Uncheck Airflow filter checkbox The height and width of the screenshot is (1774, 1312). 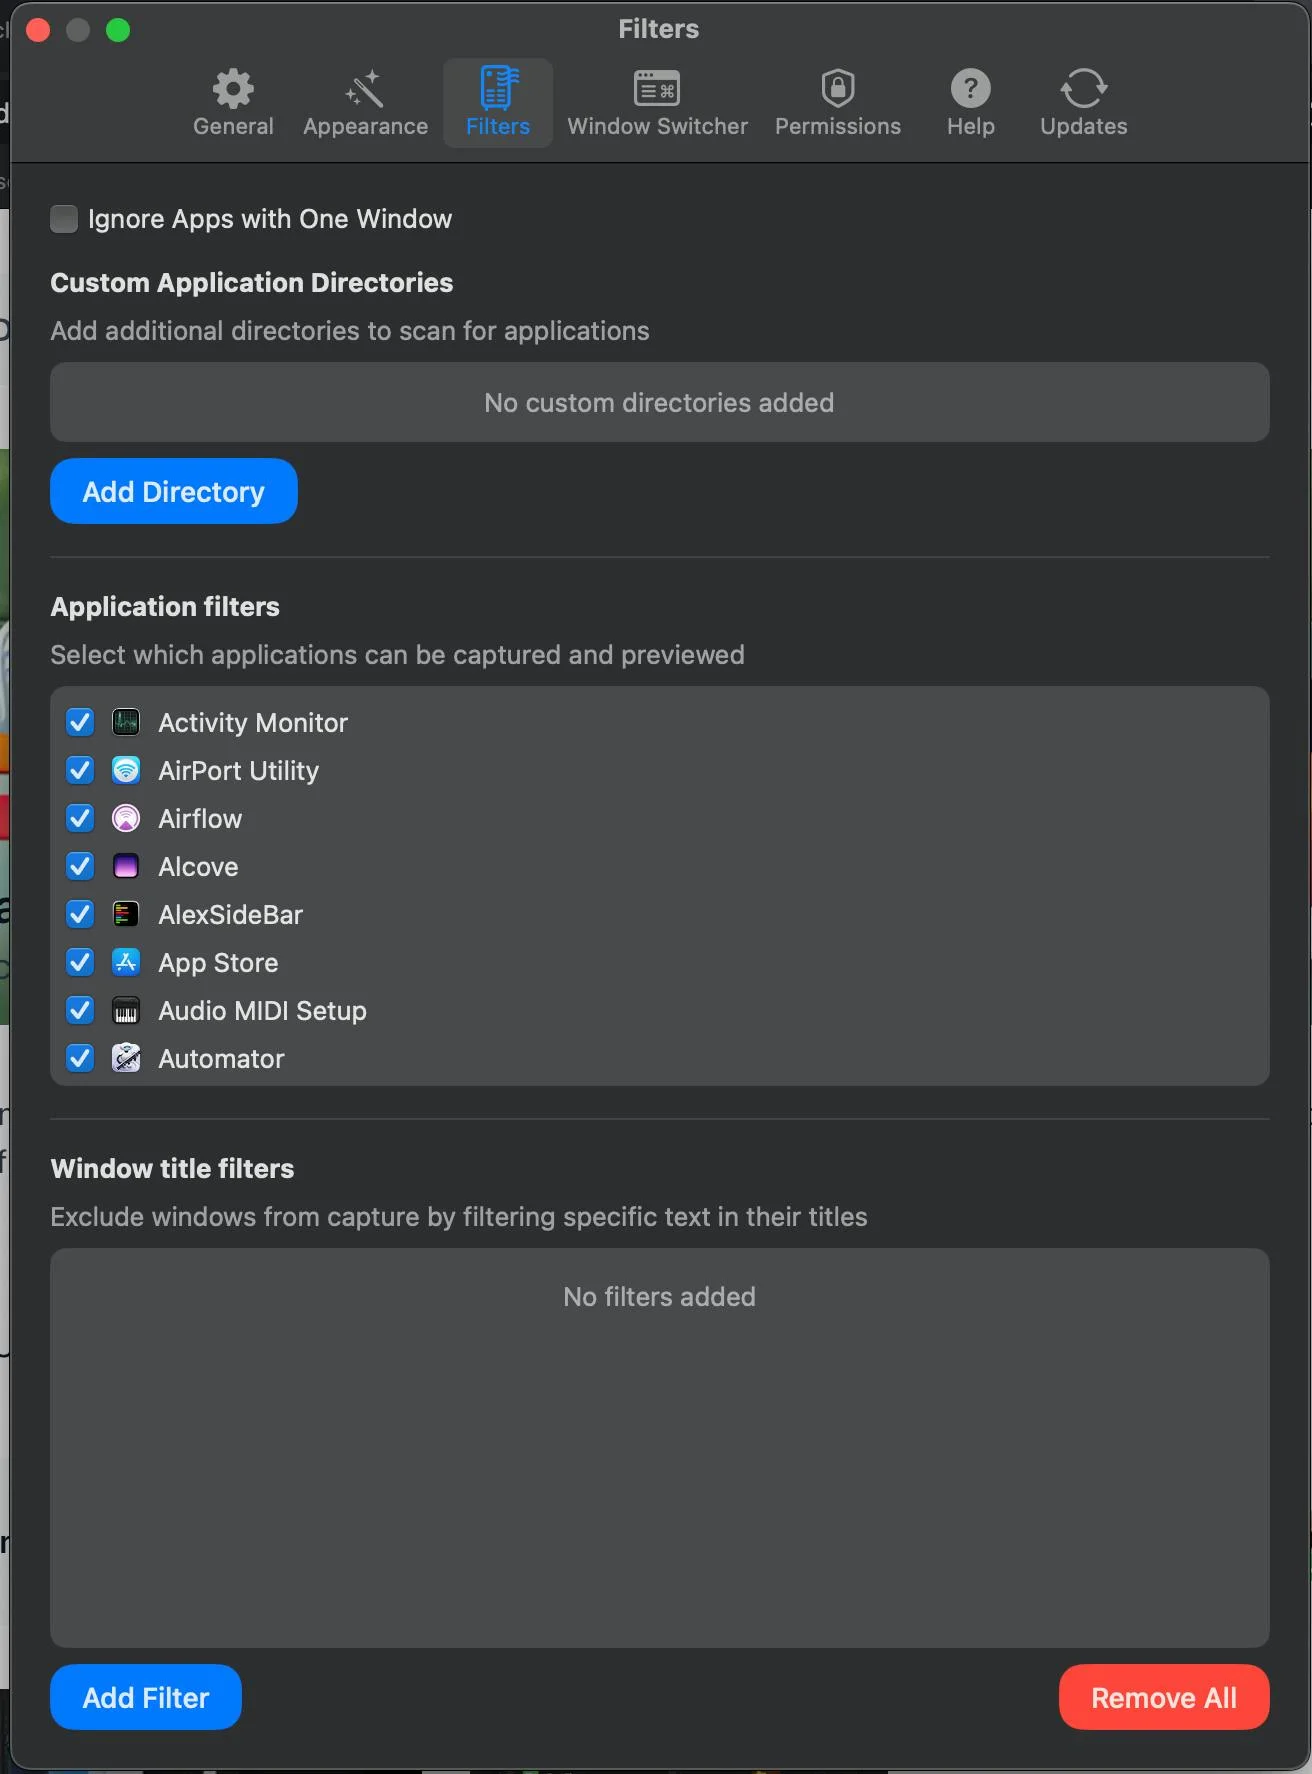[x=80, y=818]
